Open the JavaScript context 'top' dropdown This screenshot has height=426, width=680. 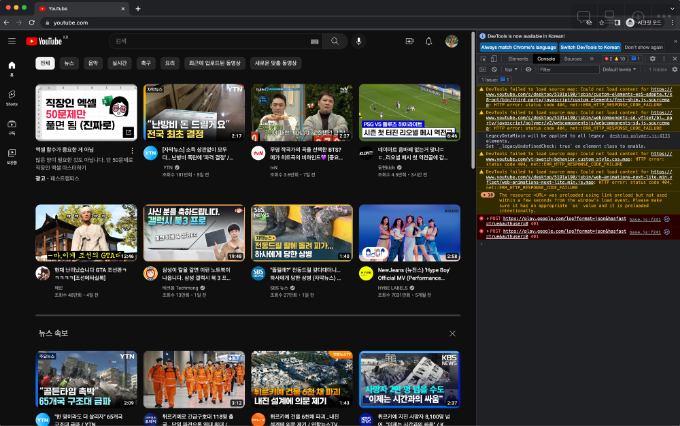(x=511, y=69)
